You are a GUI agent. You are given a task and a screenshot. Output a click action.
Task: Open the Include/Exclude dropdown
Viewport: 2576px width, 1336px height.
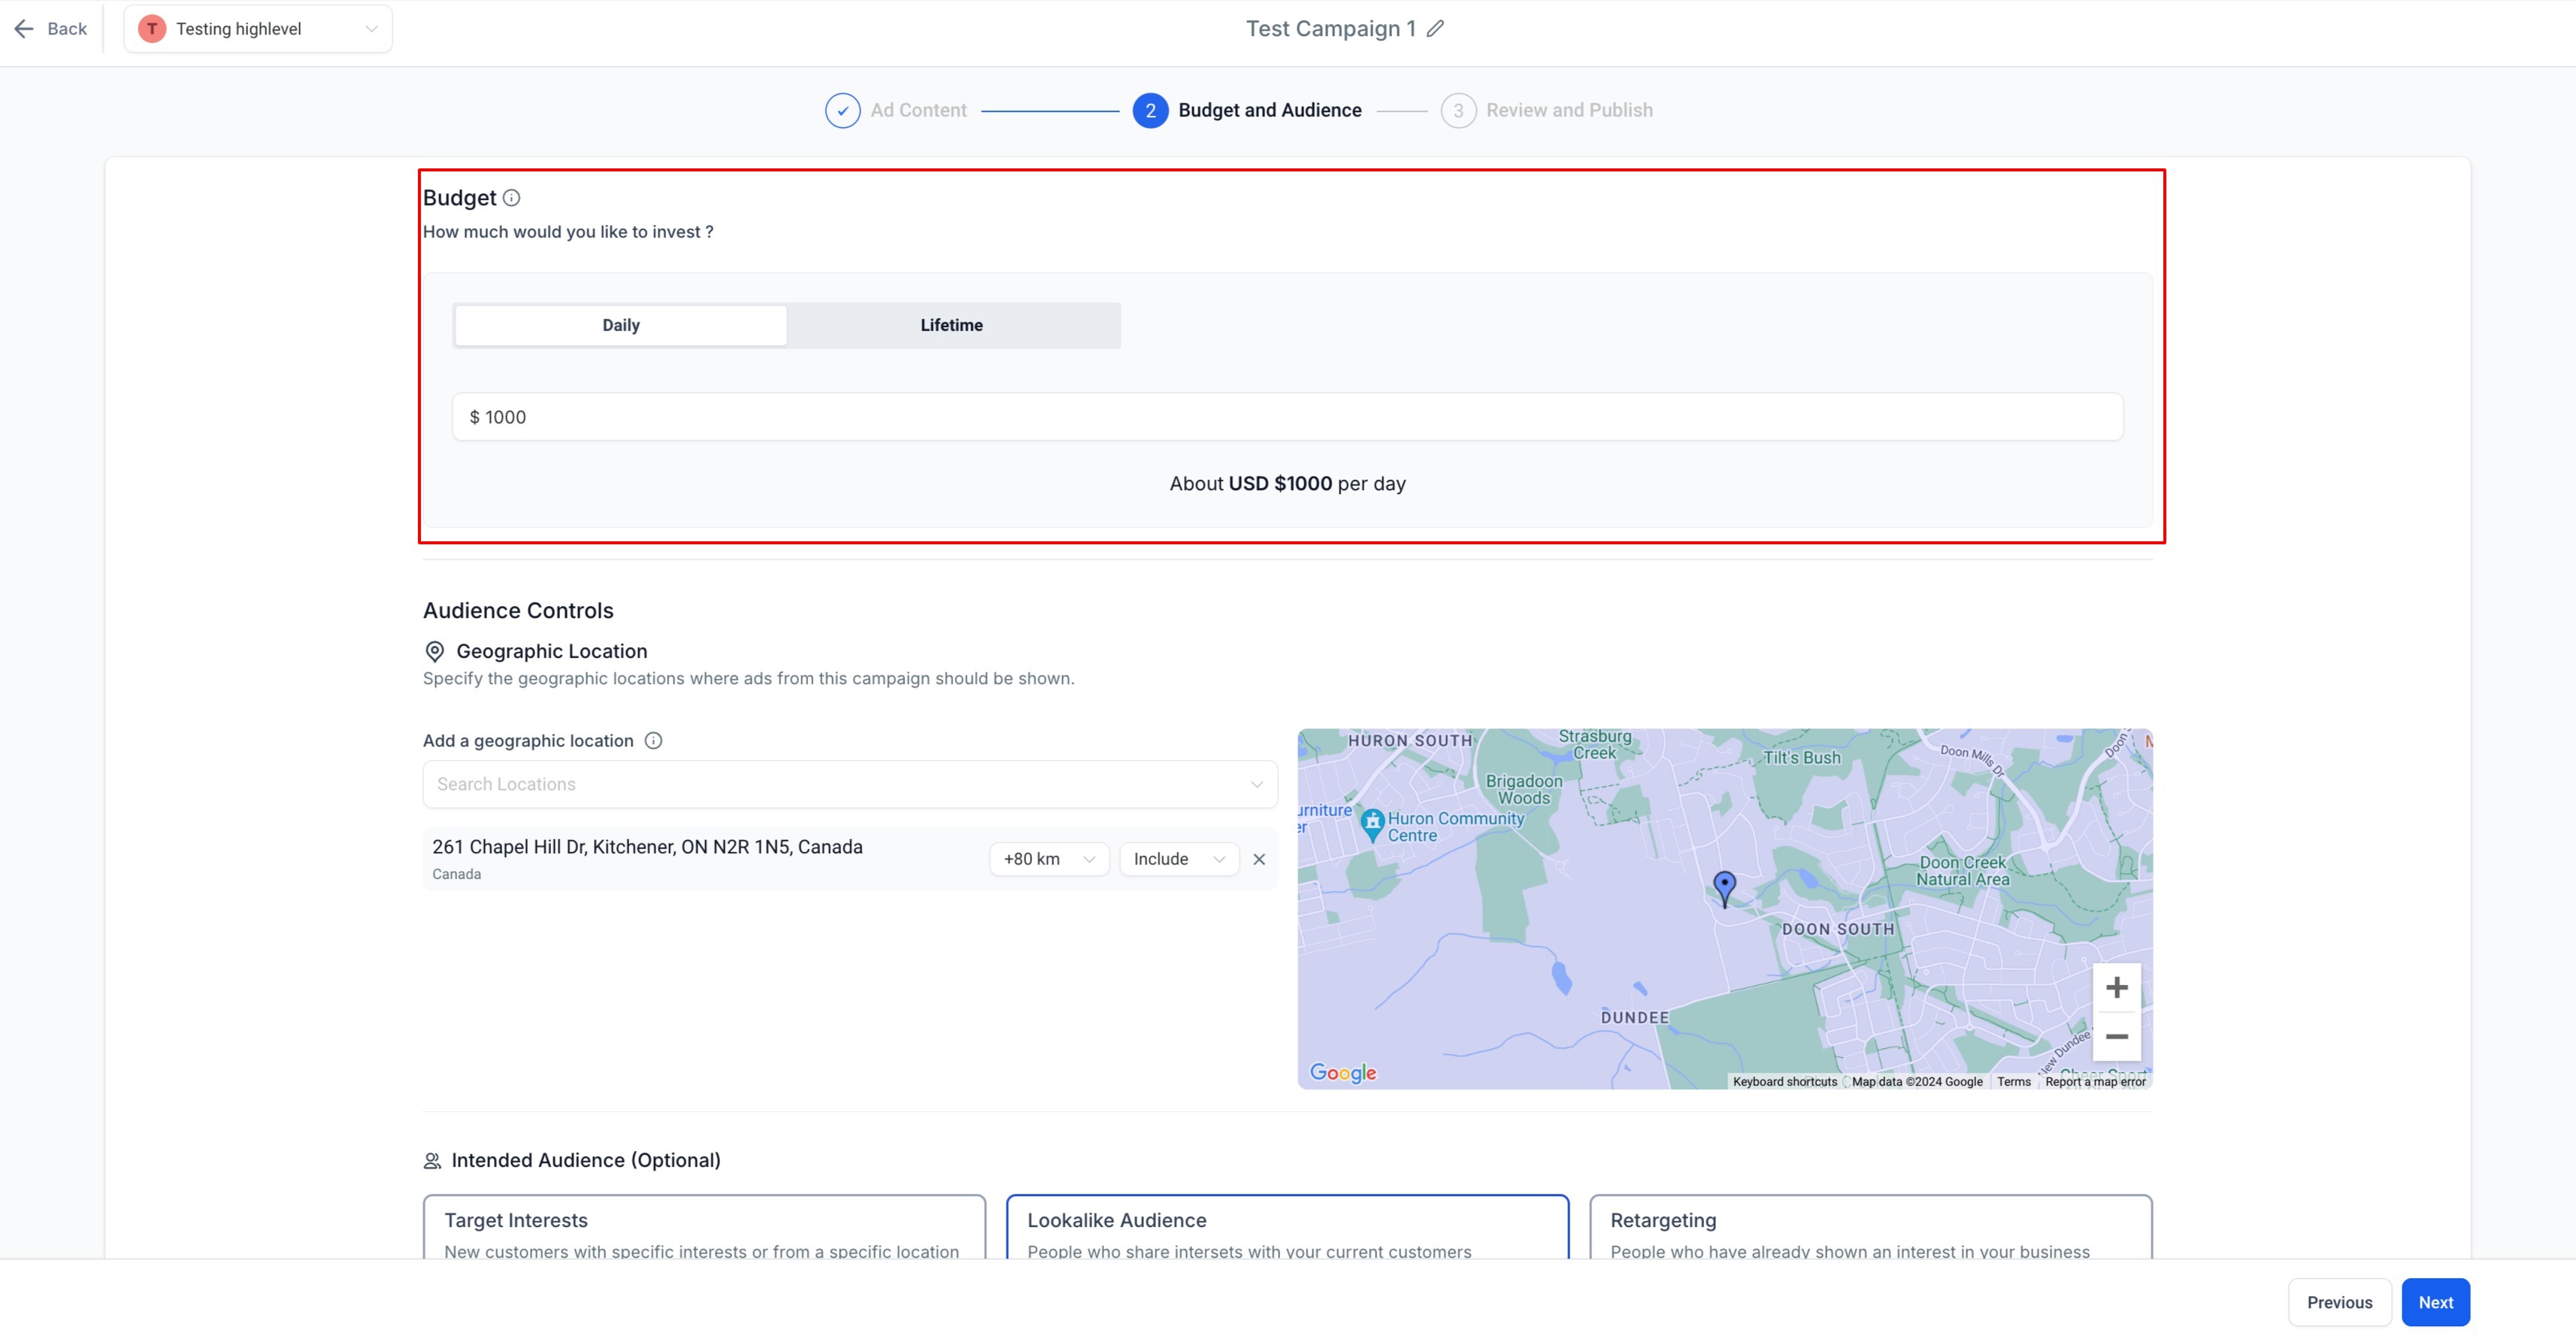tap(1178, 859)
